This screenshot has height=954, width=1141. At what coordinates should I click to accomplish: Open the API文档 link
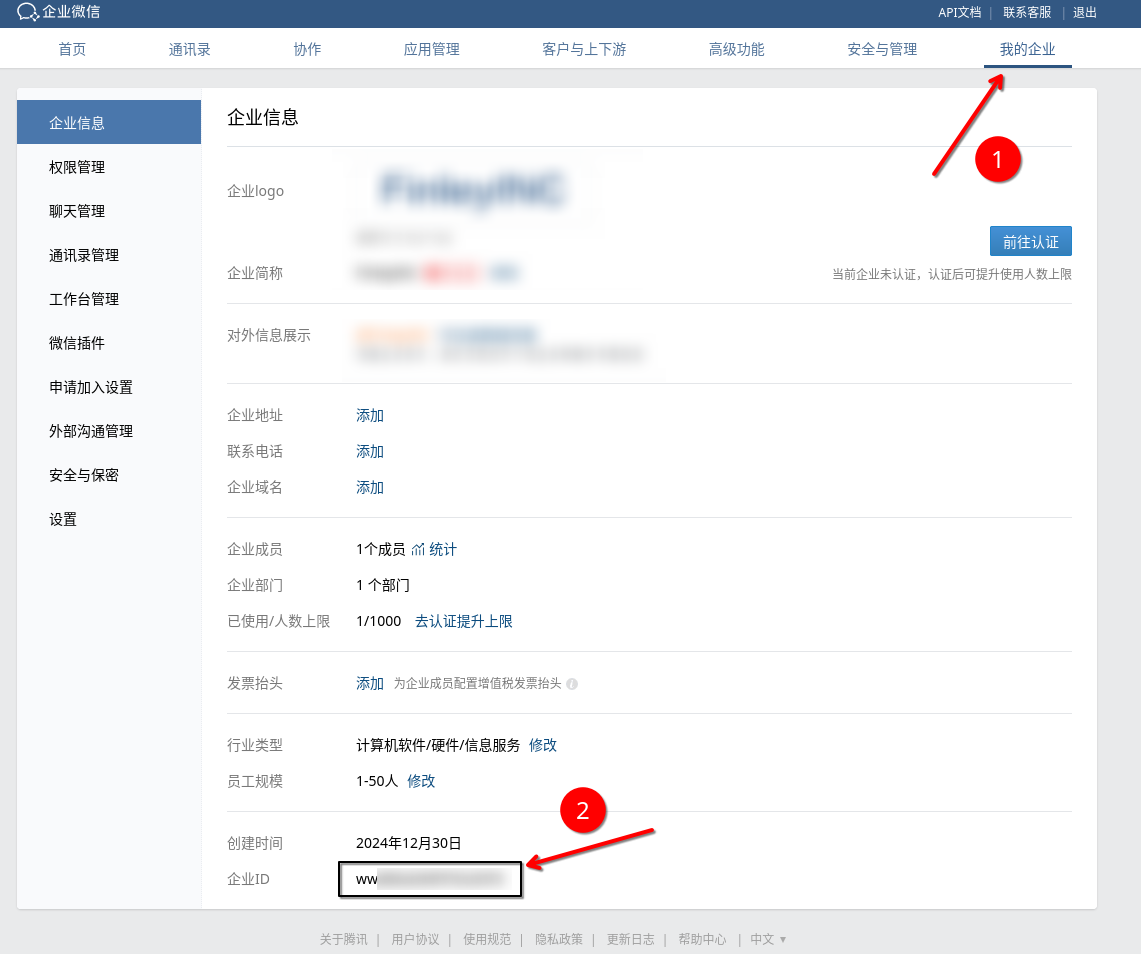[959, 13]
